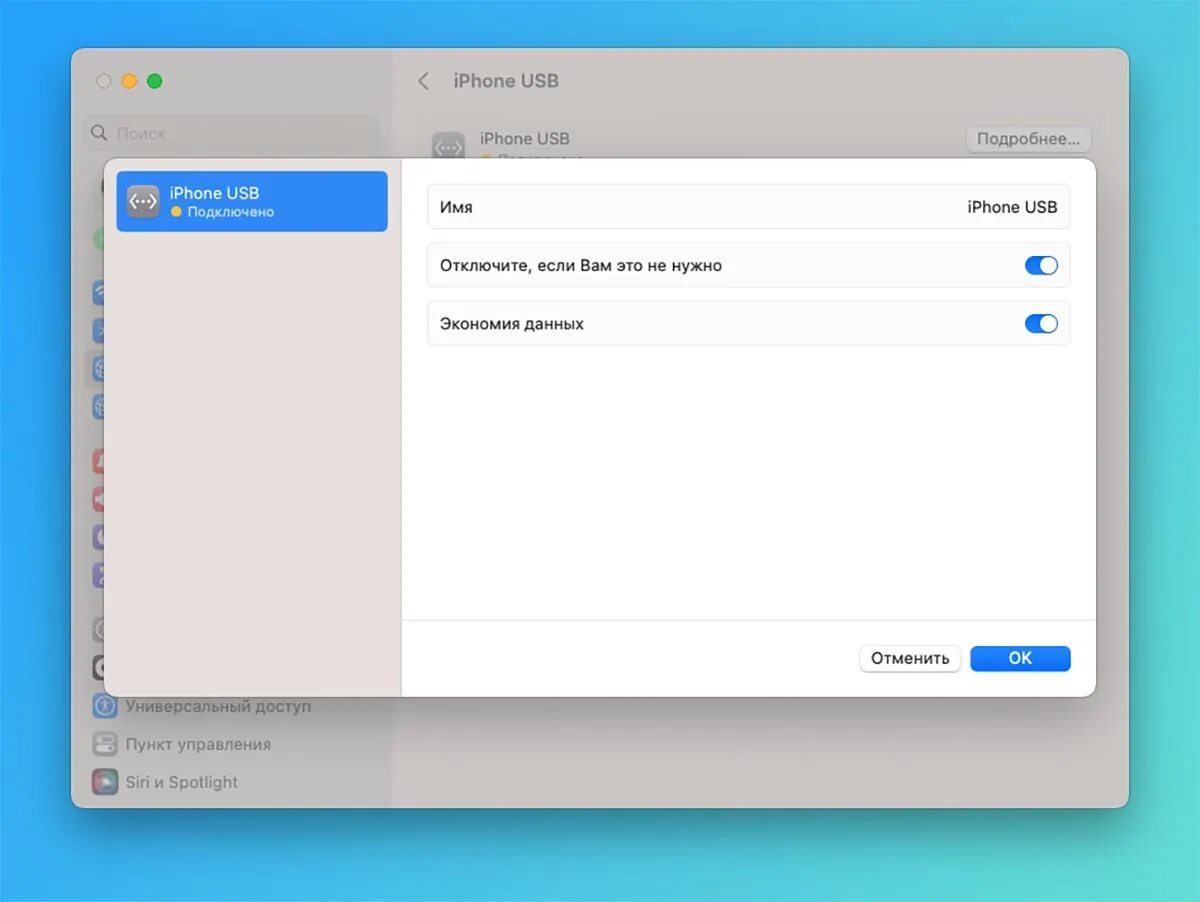The height and width of the screenshot is (902, 1200).
Task: Click the Имя field value iPhone USB
Action: [x=1012, y=207]
